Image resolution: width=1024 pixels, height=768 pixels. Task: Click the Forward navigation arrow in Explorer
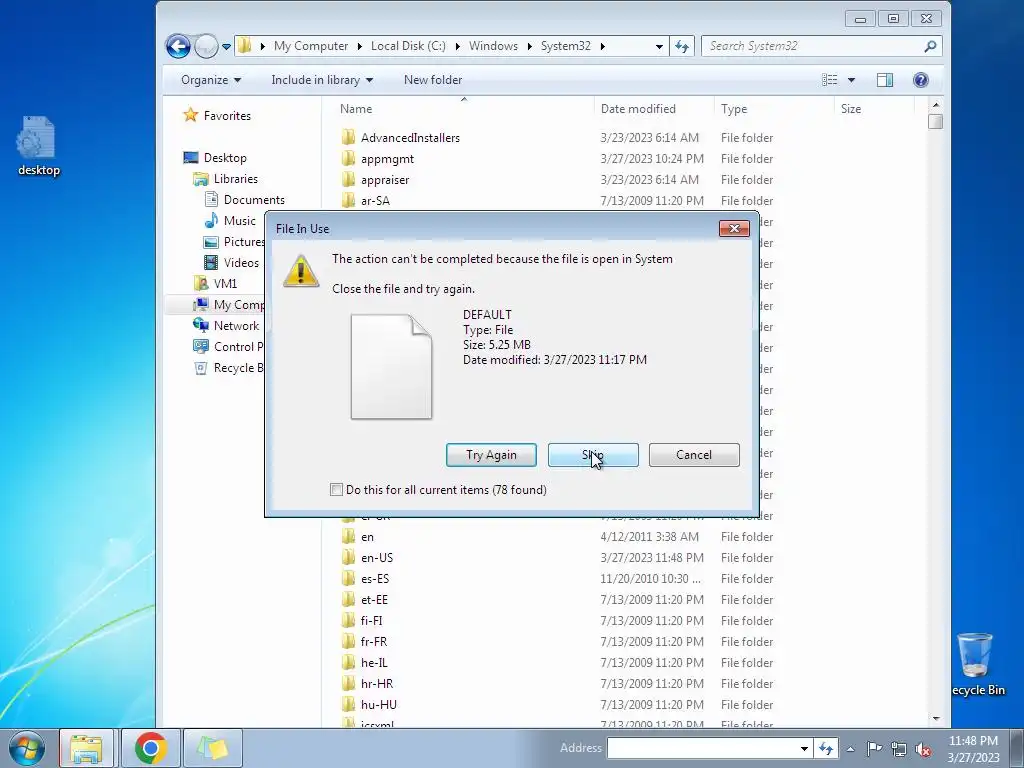click(x=206, y=46)
